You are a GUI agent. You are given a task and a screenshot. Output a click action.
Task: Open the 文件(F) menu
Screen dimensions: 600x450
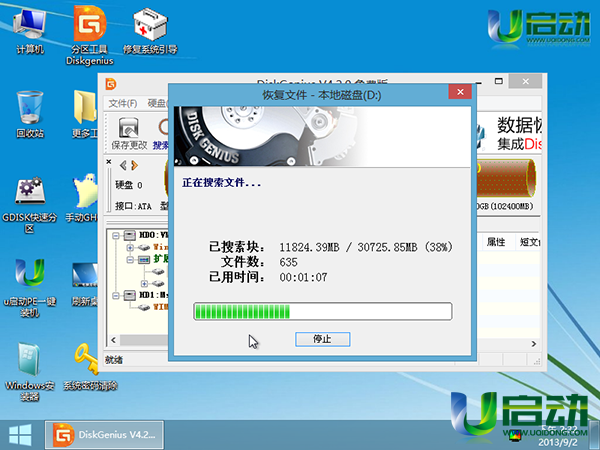pos(123,103)
